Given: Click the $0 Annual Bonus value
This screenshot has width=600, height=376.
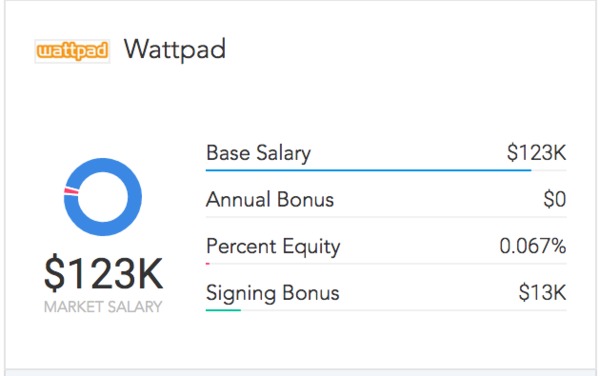Looking at the screenshot, I should coord(554,199).
